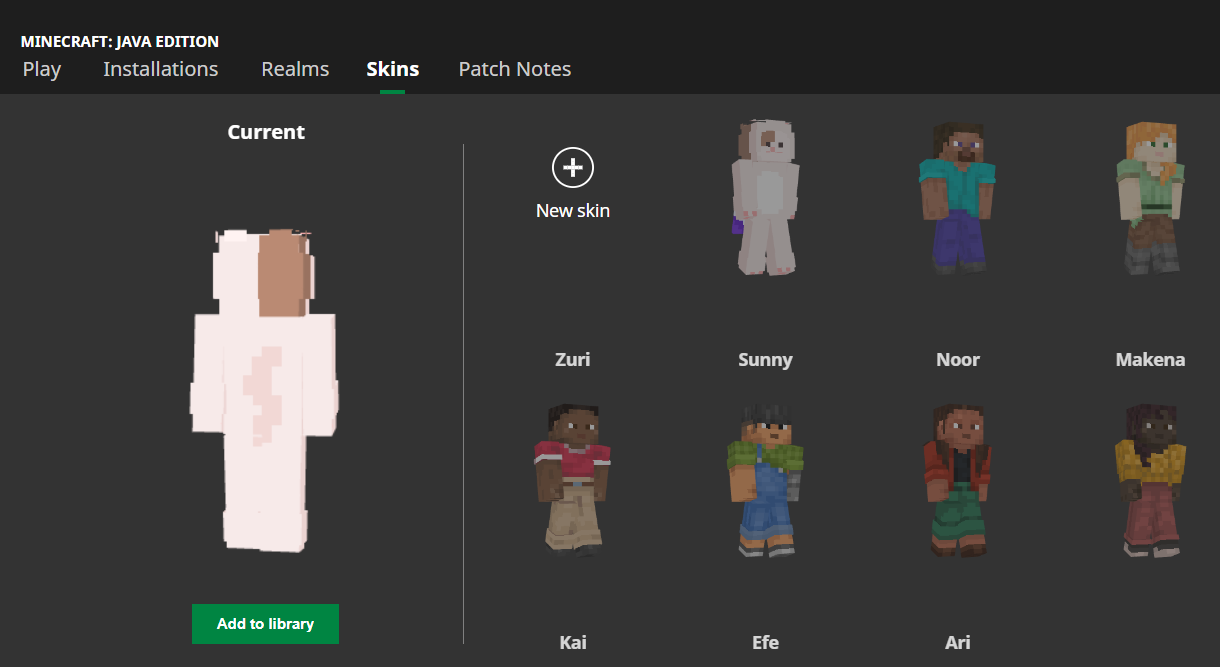The image size is (1220, 667).
Task: Choose the white bunny skin in the library
Action: click(x=765, y=199)
